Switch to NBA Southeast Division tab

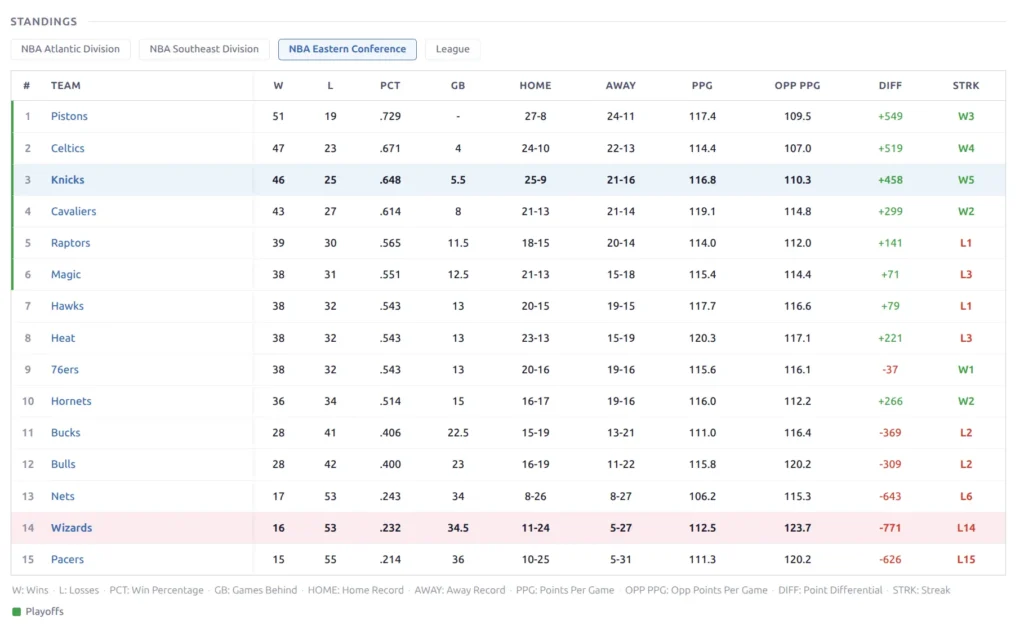[x=204, y=49]
